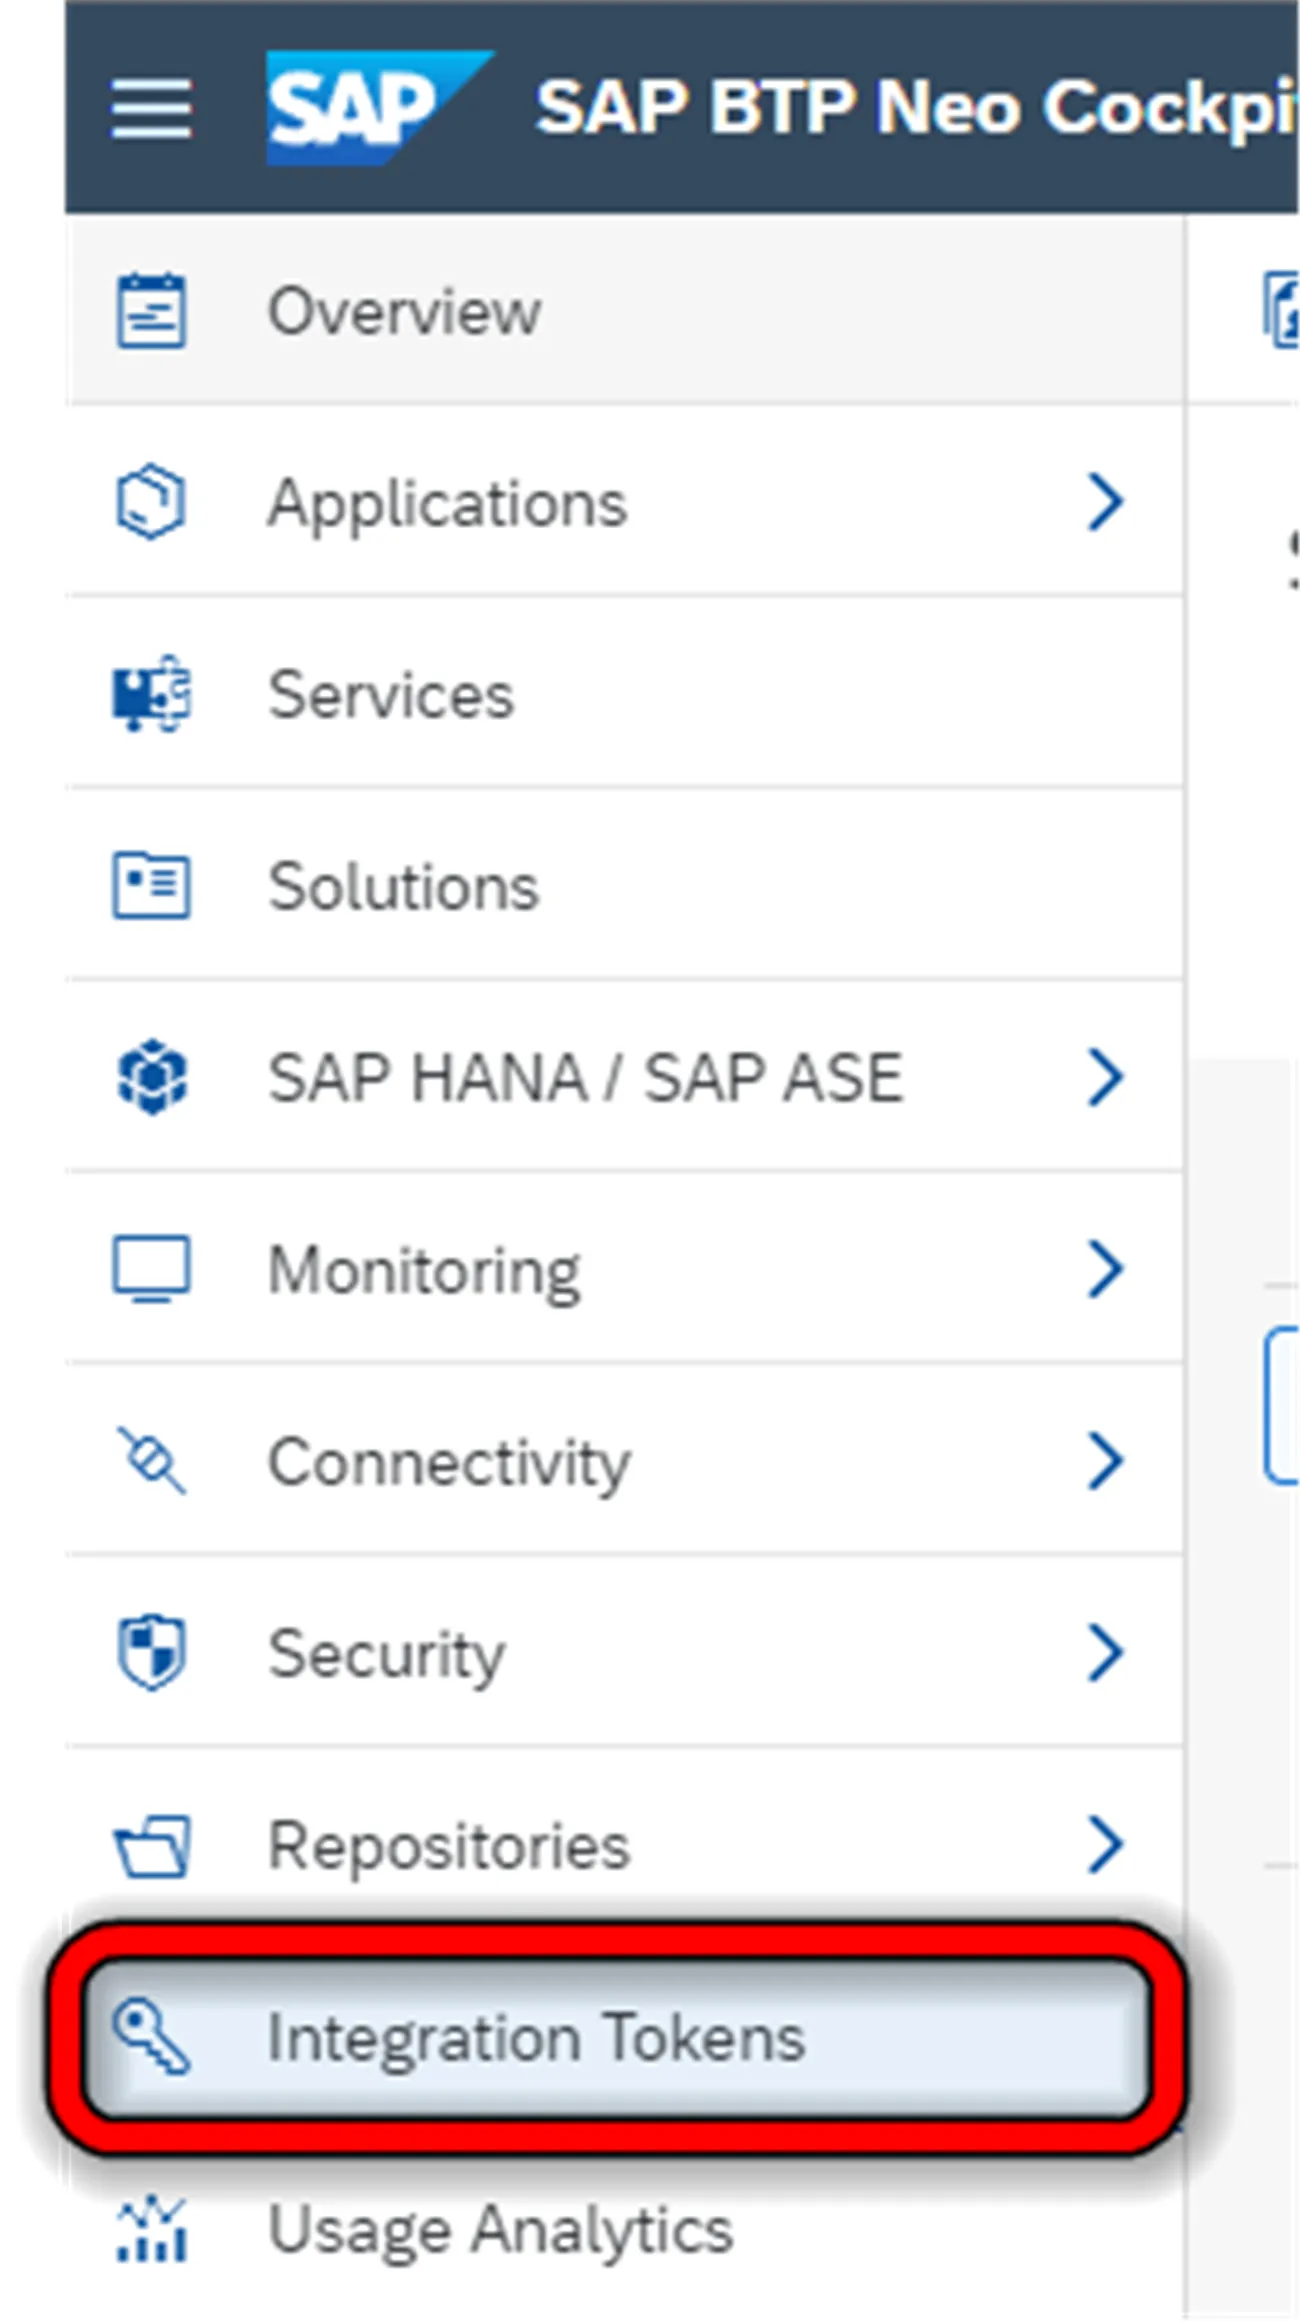The width and height of the screenshot is (1300, 2321).
Task: Select the Applications label
Action: [x=447, y=503]
